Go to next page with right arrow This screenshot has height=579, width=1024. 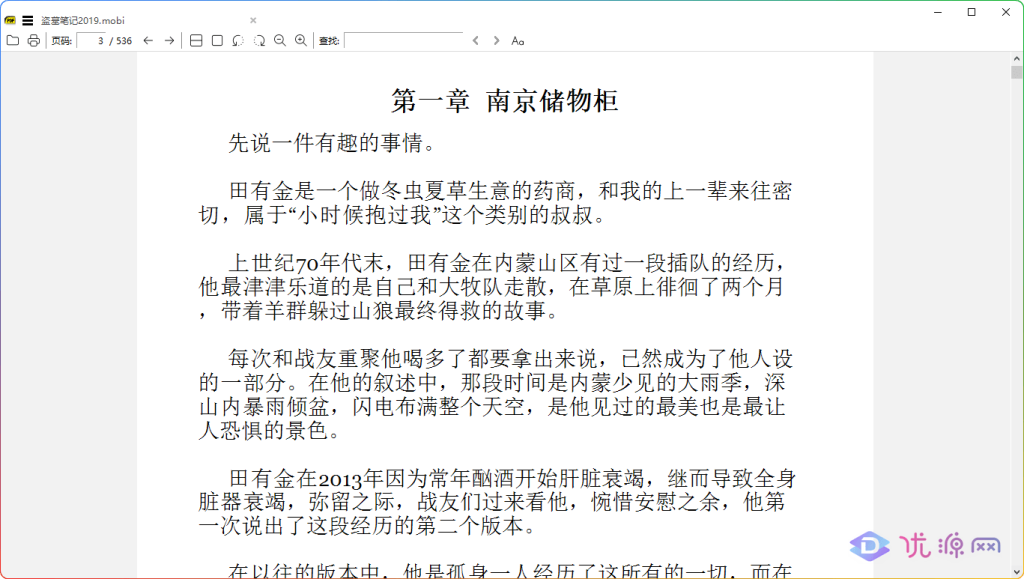pyautogui.click(x=170, y=41)
